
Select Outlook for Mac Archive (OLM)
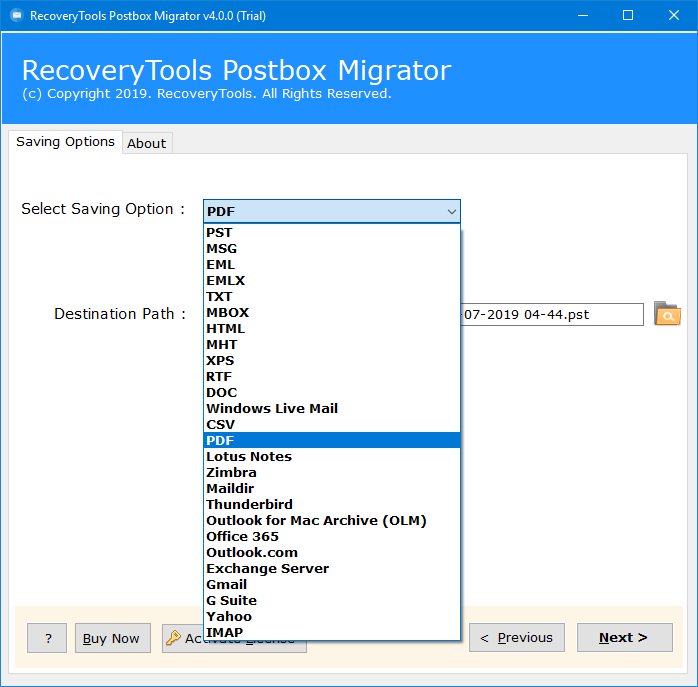[332, 520]
